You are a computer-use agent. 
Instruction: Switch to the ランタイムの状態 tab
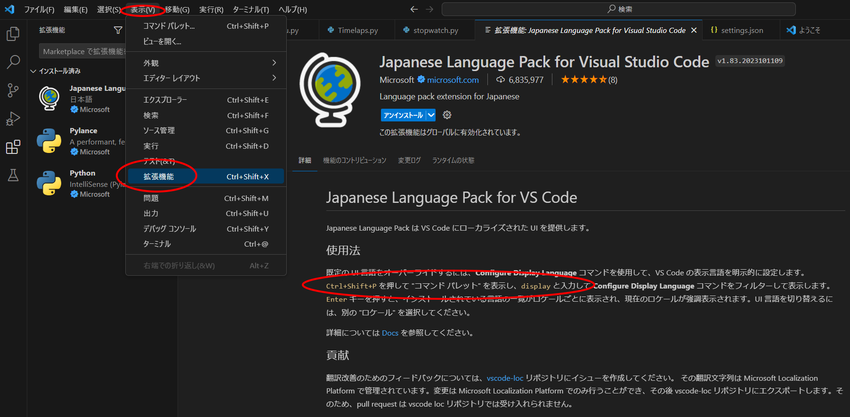click(453, 161)
